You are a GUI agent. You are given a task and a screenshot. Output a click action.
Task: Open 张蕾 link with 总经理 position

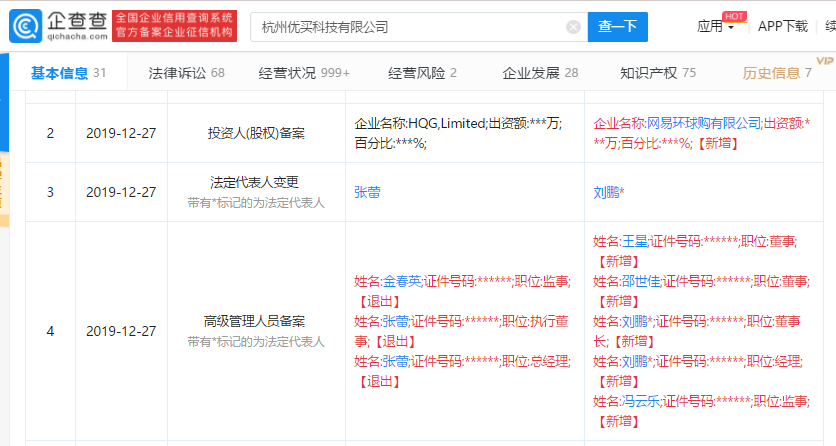click(396, 361)
